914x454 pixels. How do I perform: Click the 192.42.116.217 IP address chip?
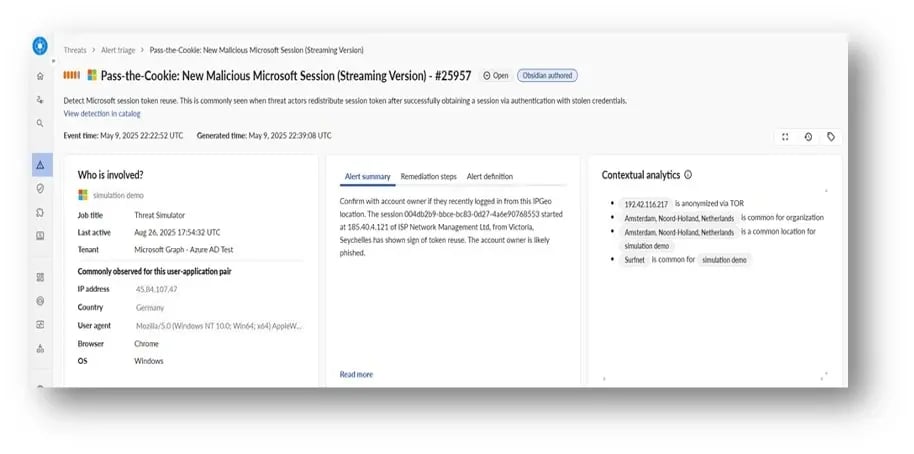coord(645,204)
